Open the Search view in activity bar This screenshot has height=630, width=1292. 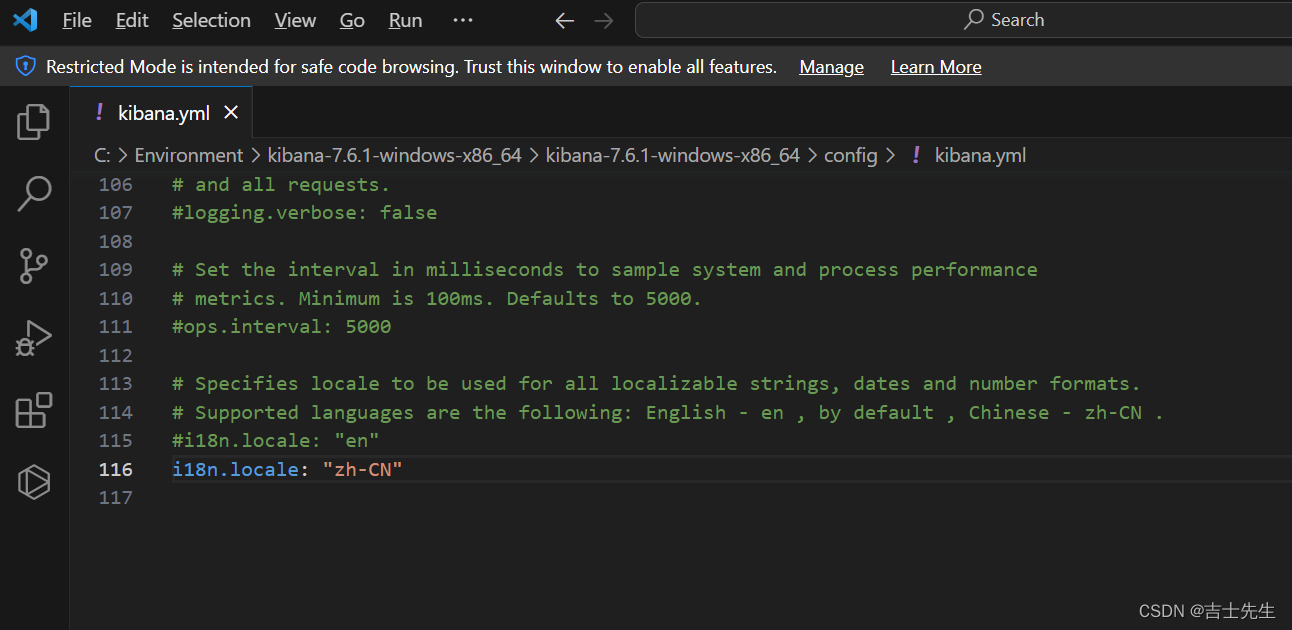(34, 194)
